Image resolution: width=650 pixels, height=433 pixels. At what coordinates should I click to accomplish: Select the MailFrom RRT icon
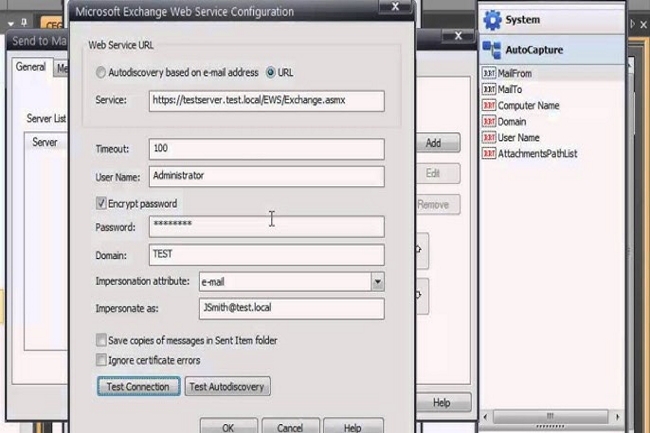click(x=489, y=73)
